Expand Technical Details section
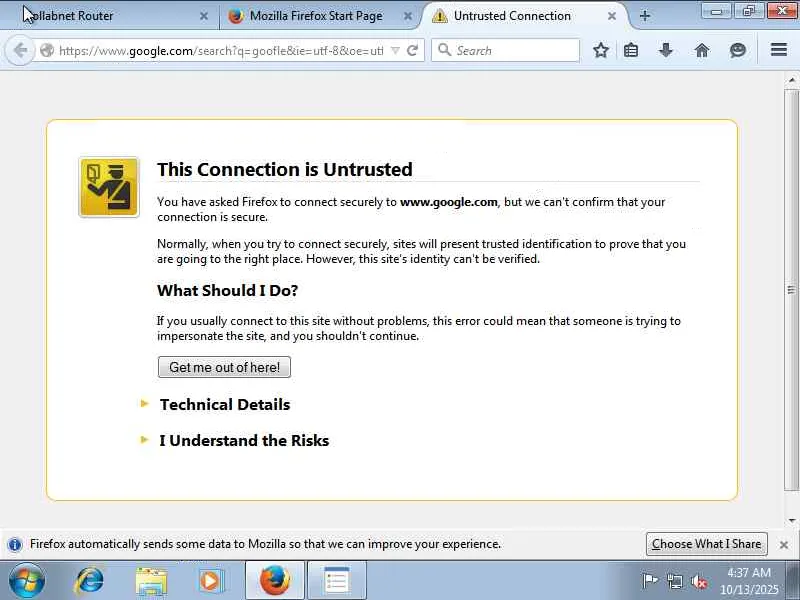This screenshot has width=800, height=600. tap(224, 405)
